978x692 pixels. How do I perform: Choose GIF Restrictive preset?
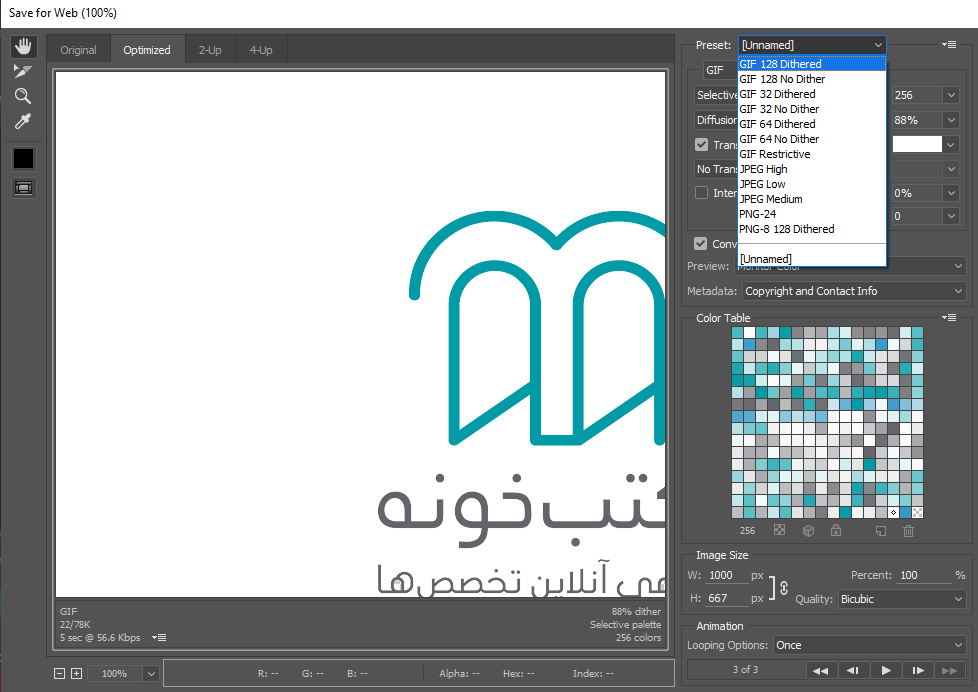[811, 154]
